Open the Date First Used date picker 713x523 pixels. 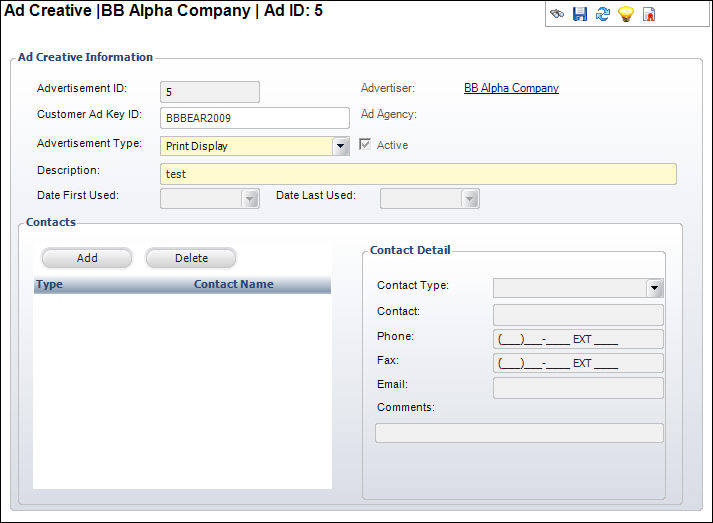[x=250, y=199]
